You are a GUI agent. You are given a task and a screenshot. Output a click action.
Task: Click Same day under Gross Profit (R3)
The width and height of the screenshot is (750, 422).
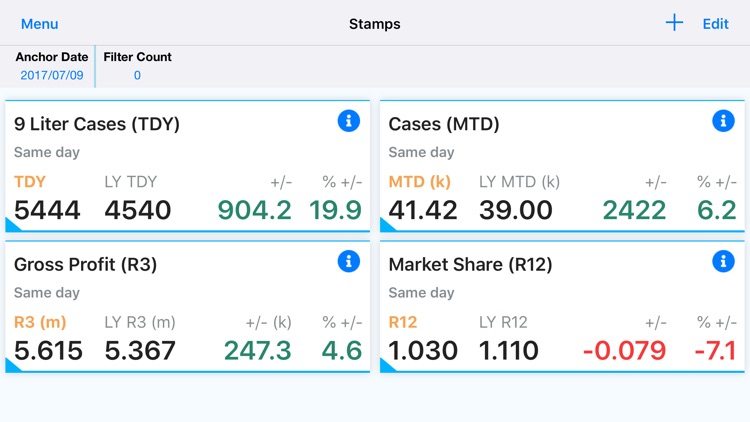[47, 293]
